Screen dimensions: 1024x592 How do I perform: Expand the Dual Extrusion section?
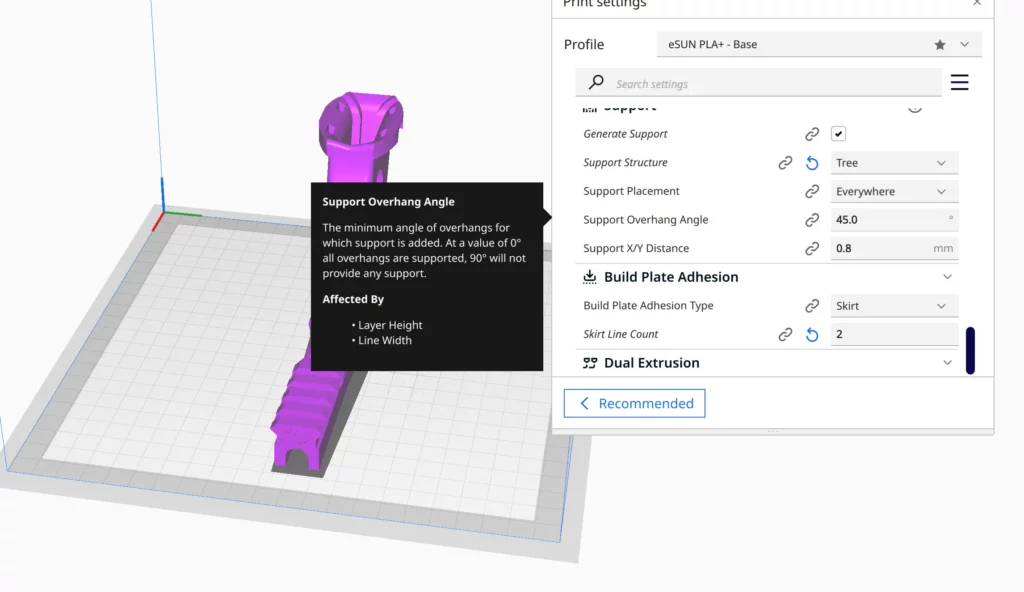pos(947,363)
